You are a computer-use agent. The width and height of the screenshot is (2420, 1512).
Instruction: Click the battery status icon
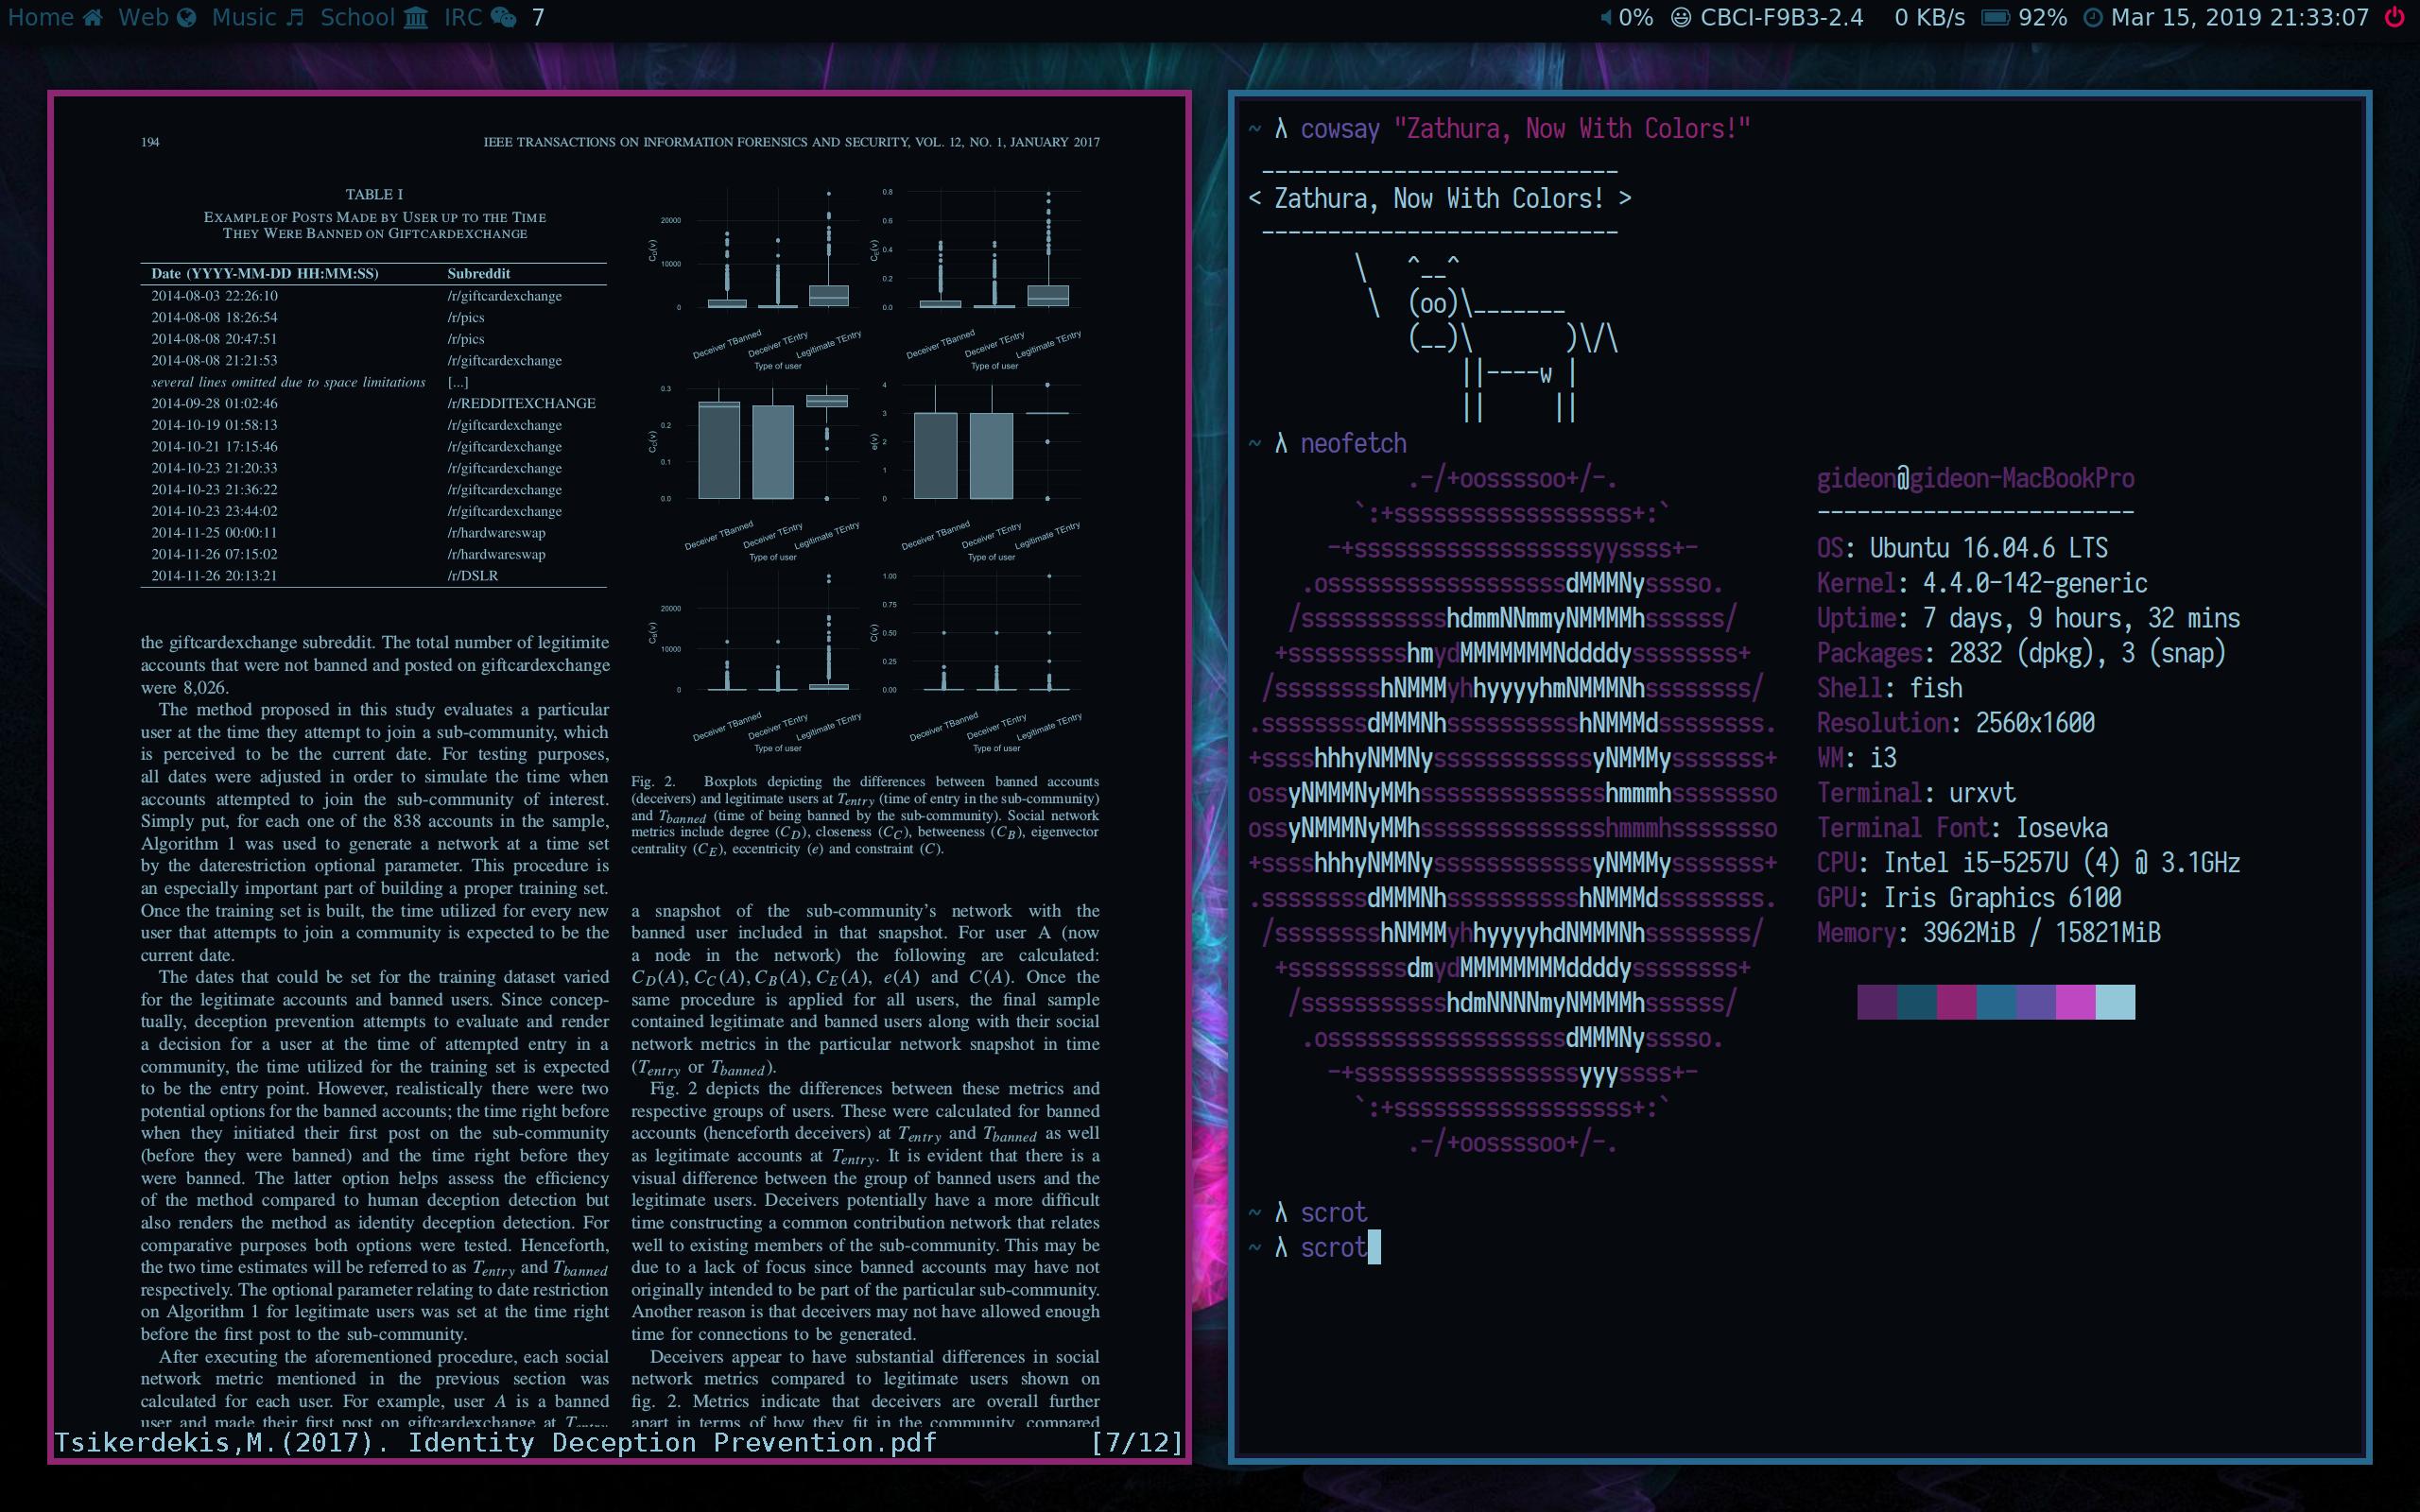pos(1995,18)
